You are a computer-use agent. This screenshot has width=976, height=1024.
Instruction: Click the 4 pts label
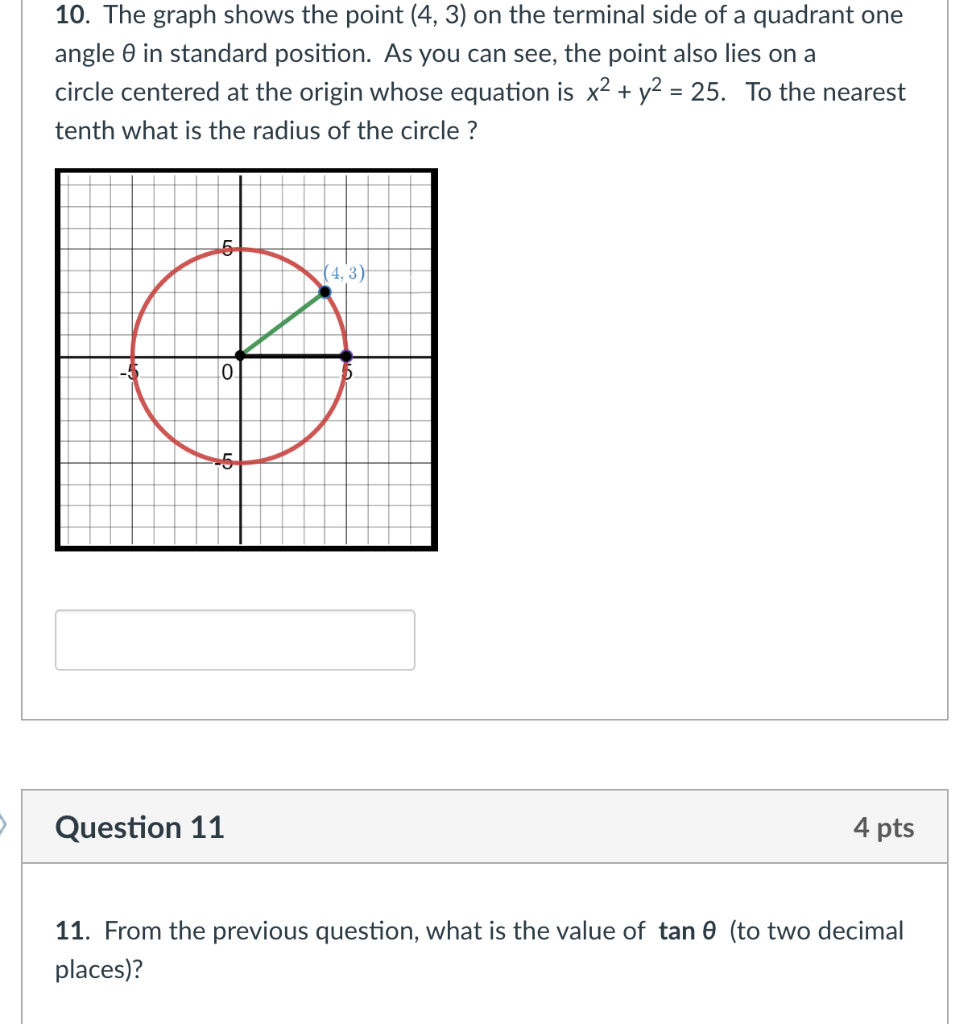(884, 828)
